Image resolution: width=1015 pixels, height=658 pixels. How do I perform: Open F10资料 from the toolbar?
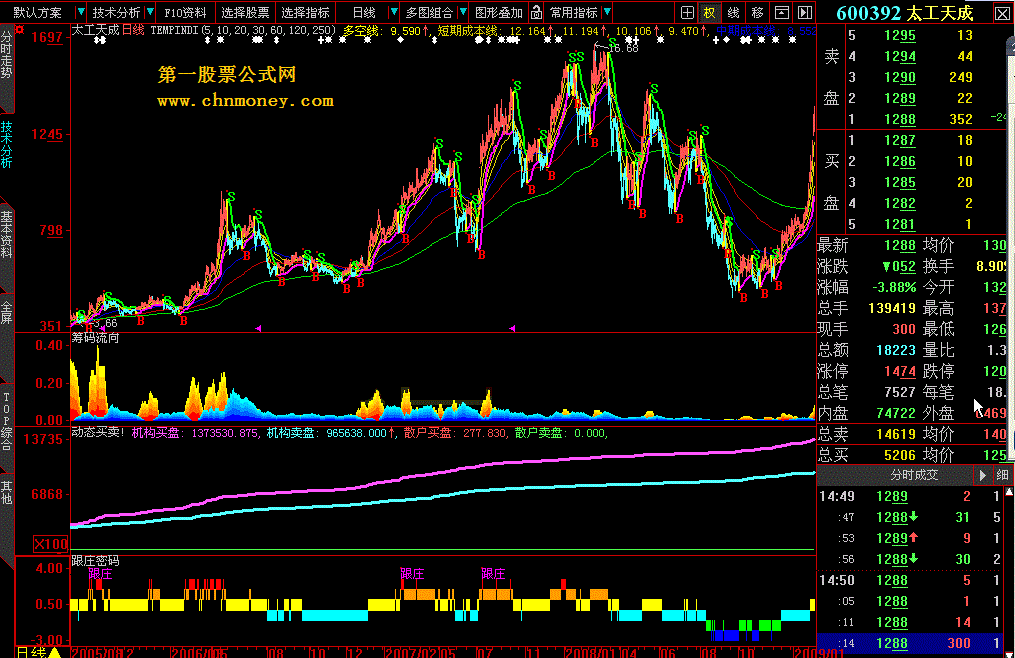point(185,12)
